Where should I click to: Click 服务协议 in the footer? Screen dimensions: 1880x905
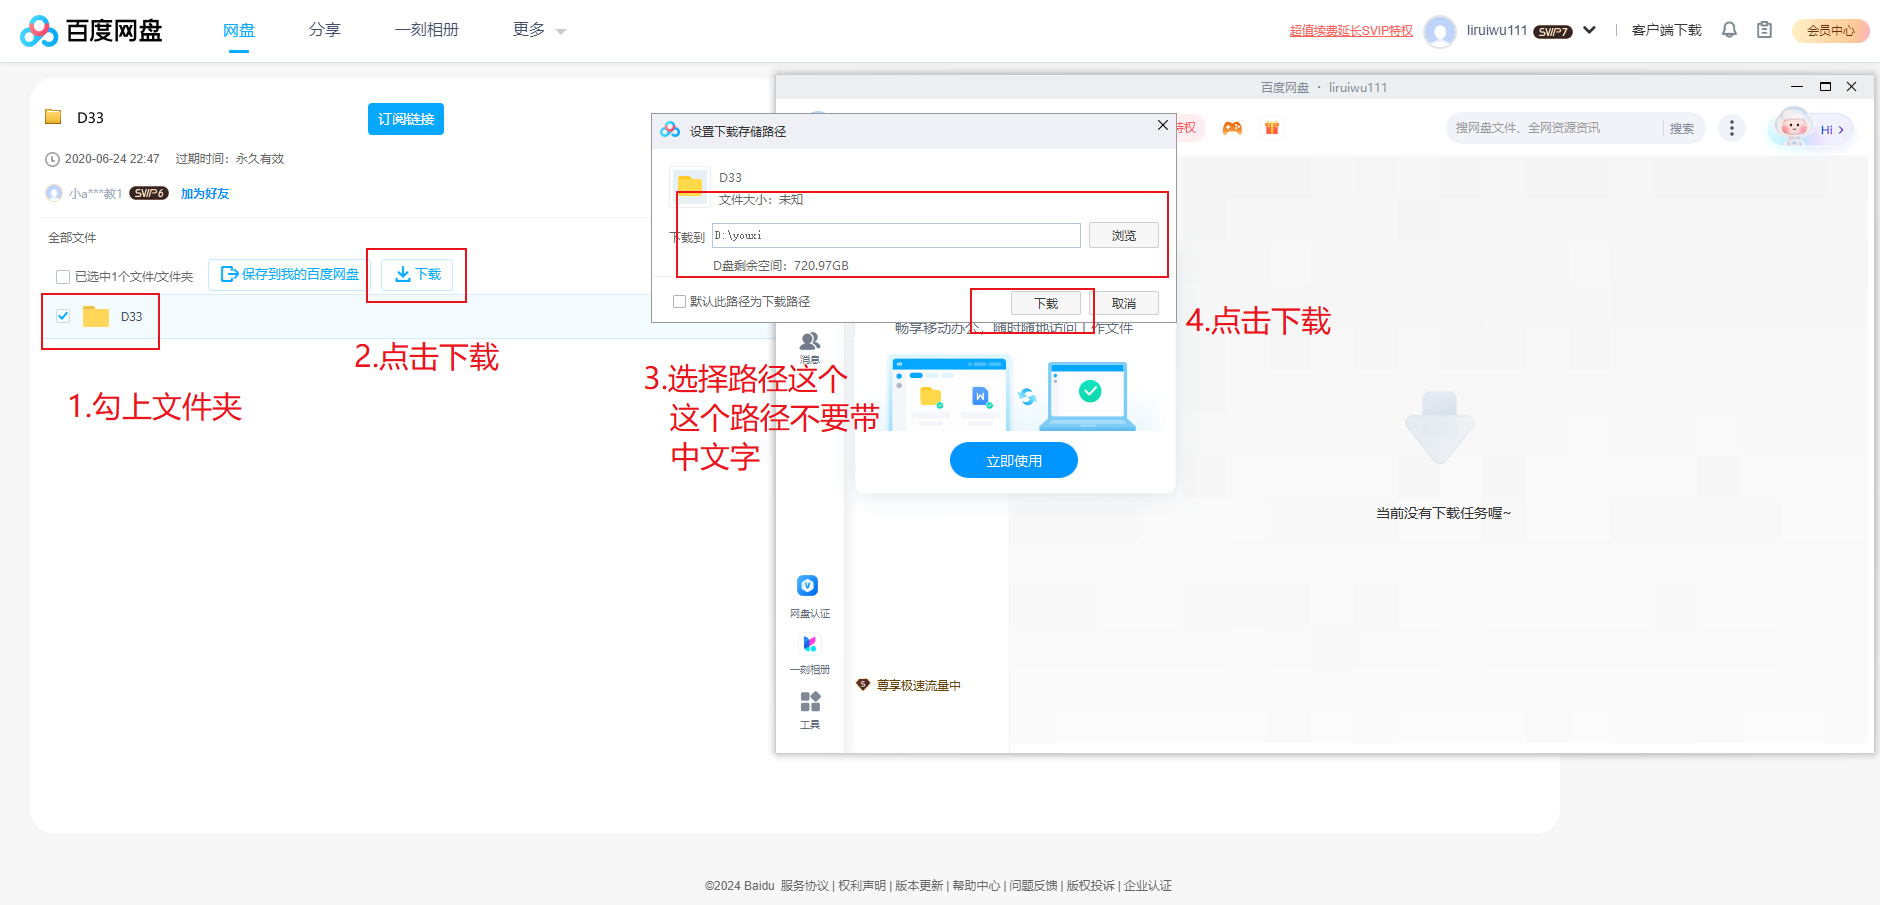[x=805, y=886]
